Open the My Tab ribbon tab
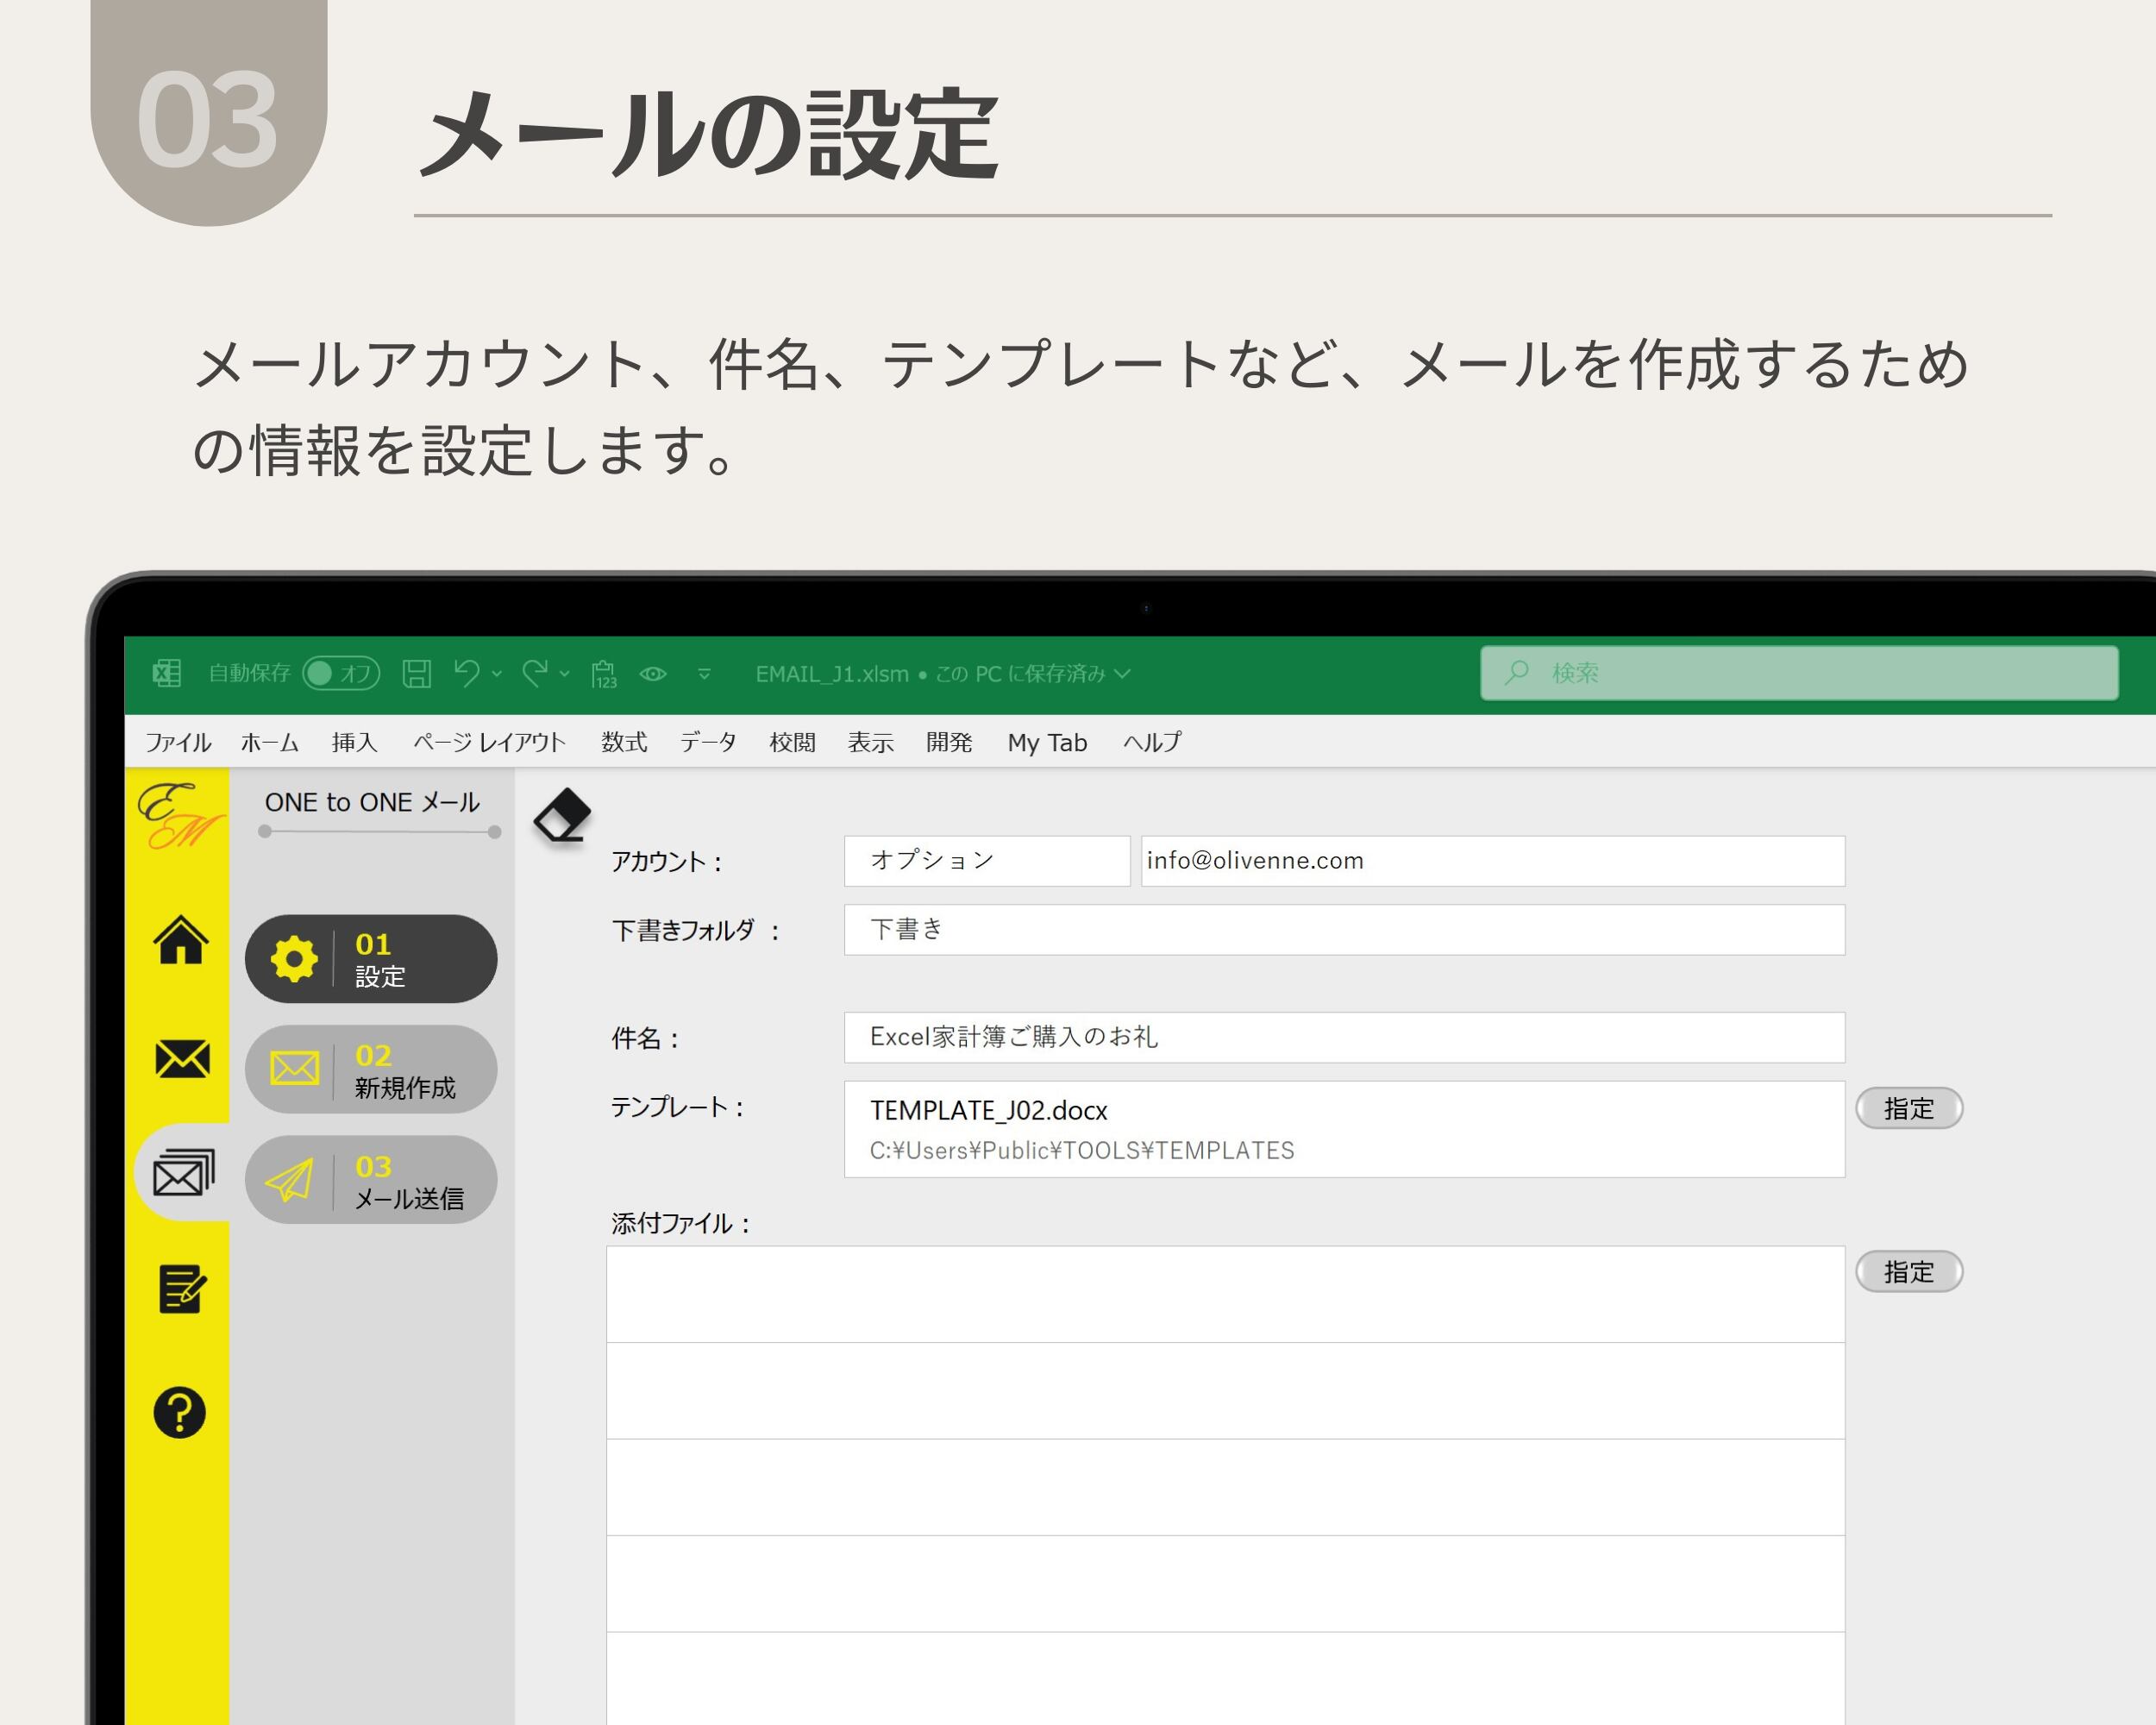Viewport: 2156px width, 1725px height. click(1047, 743)
